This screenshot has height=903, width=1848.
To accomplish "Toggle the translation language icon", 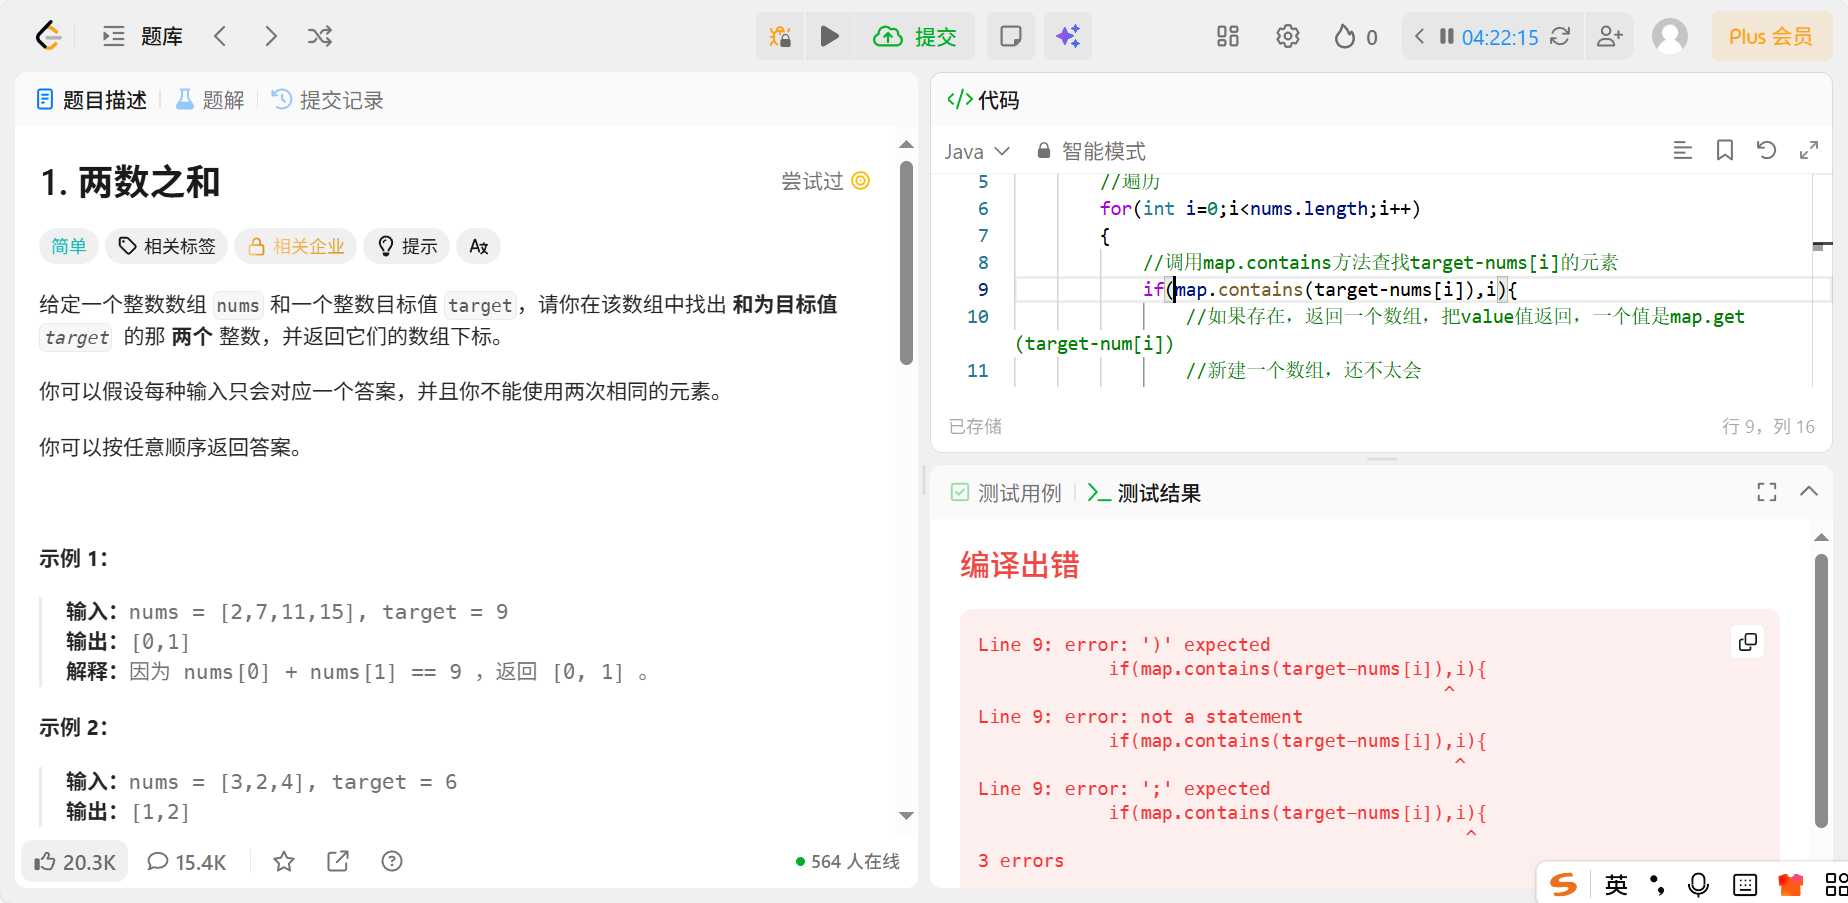I will point(479,246).
